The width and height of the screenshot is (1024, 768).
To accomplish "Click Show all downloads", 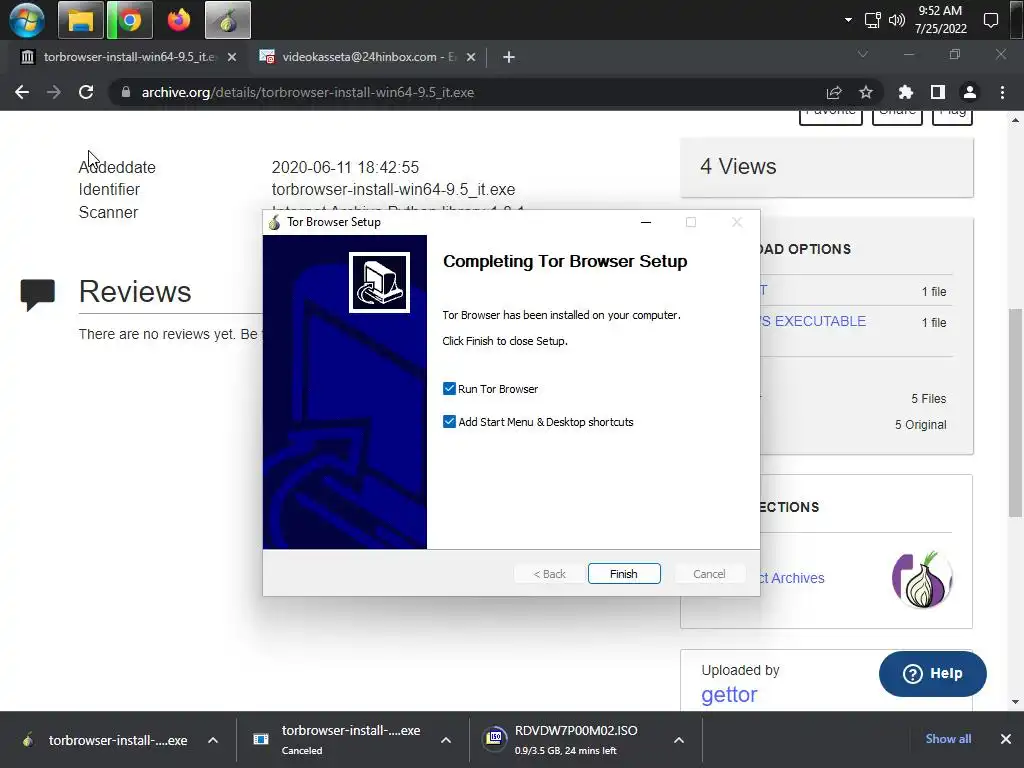I will coord(948,739).
